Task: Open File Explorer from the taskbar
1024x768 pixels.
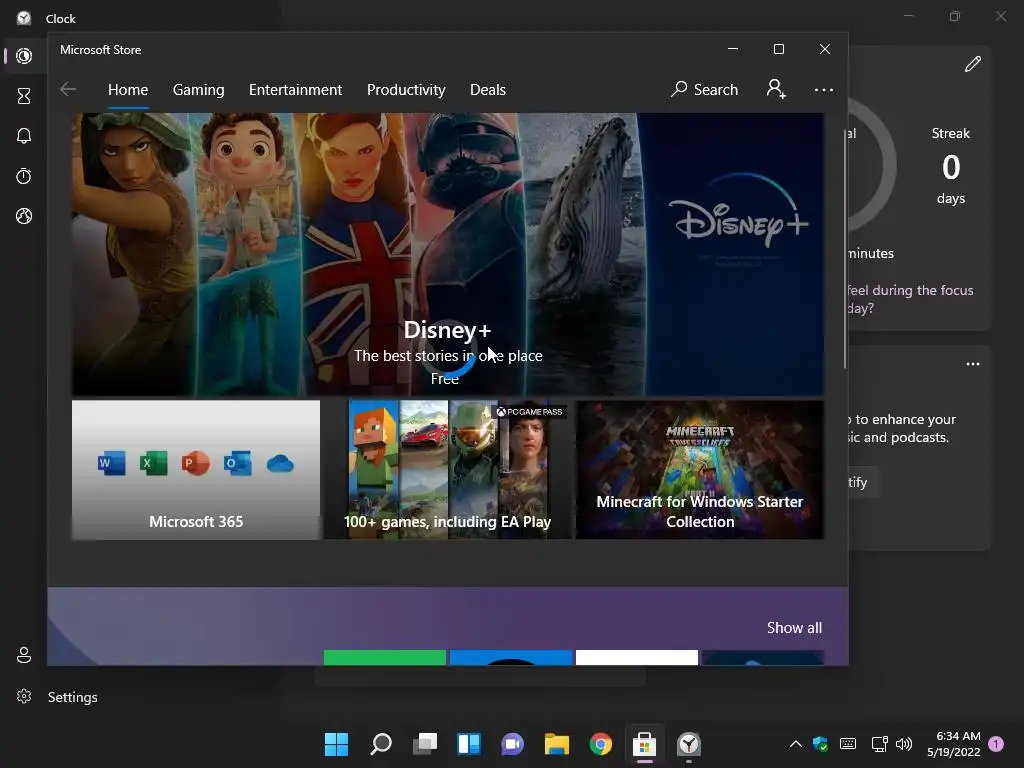Action: click(x=556, y=744)
